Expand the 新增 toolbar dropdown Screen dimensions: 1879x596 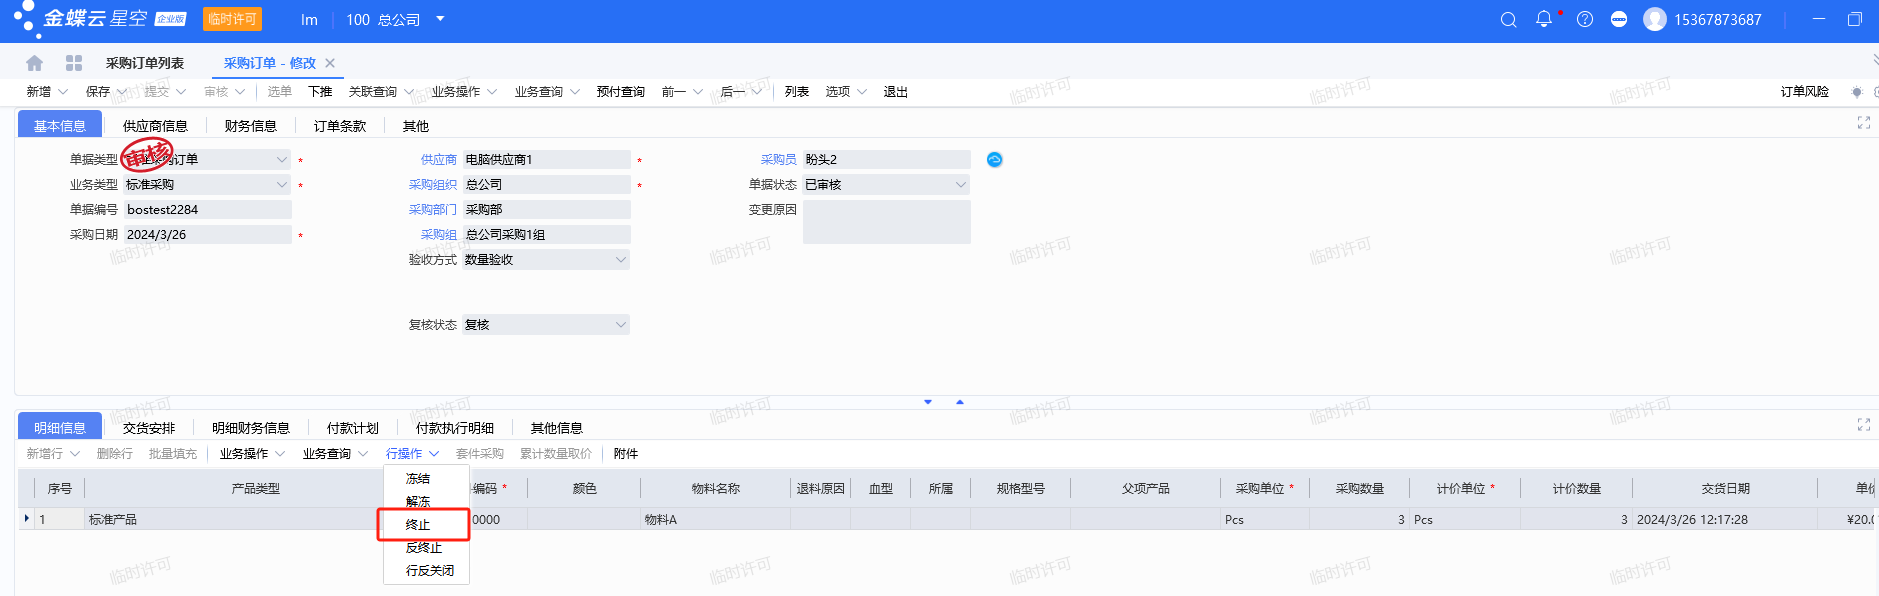[63, 92]
